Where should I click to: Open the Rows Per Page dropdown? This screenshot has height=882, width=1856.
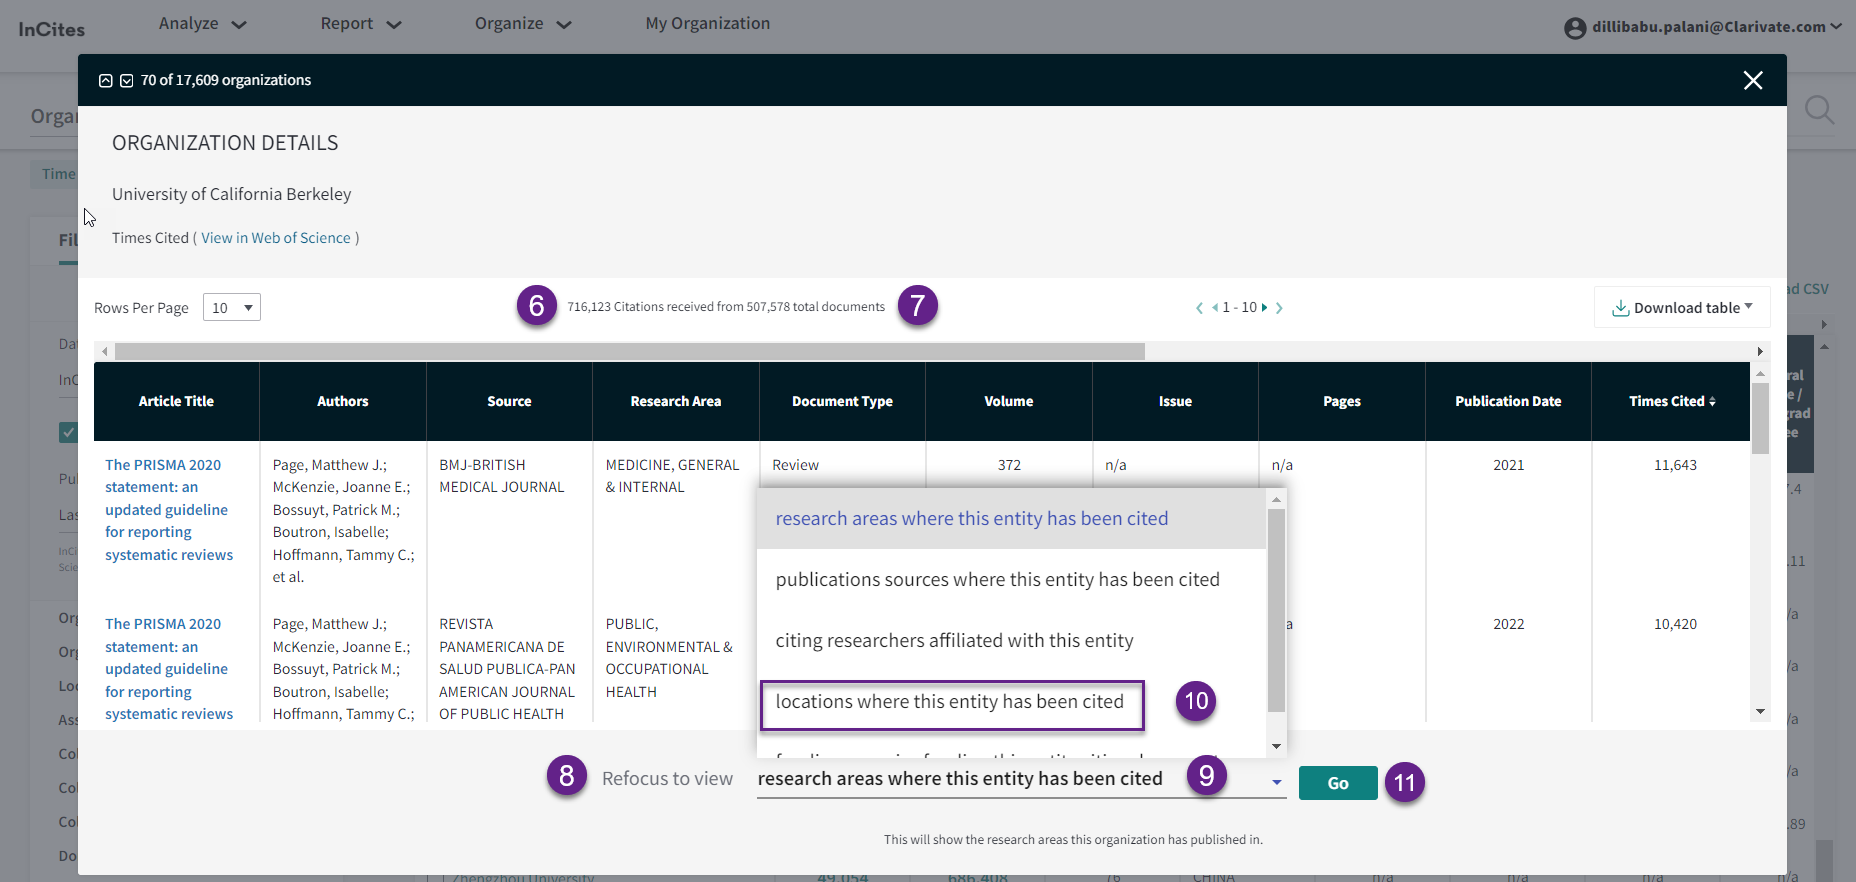232,307
